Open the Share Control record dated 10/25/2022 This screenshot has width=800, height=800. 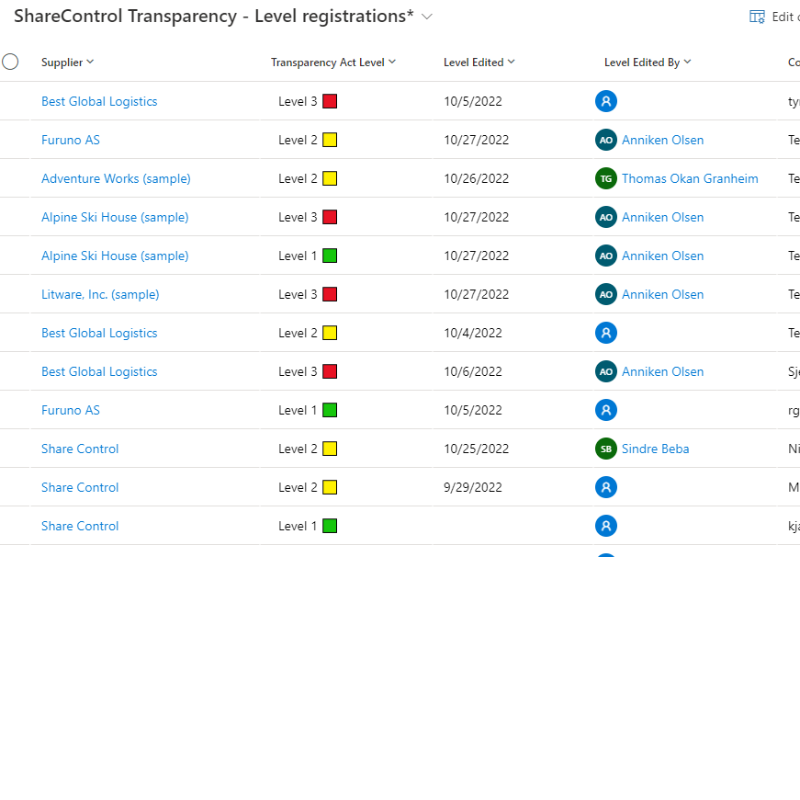point(80,449)
